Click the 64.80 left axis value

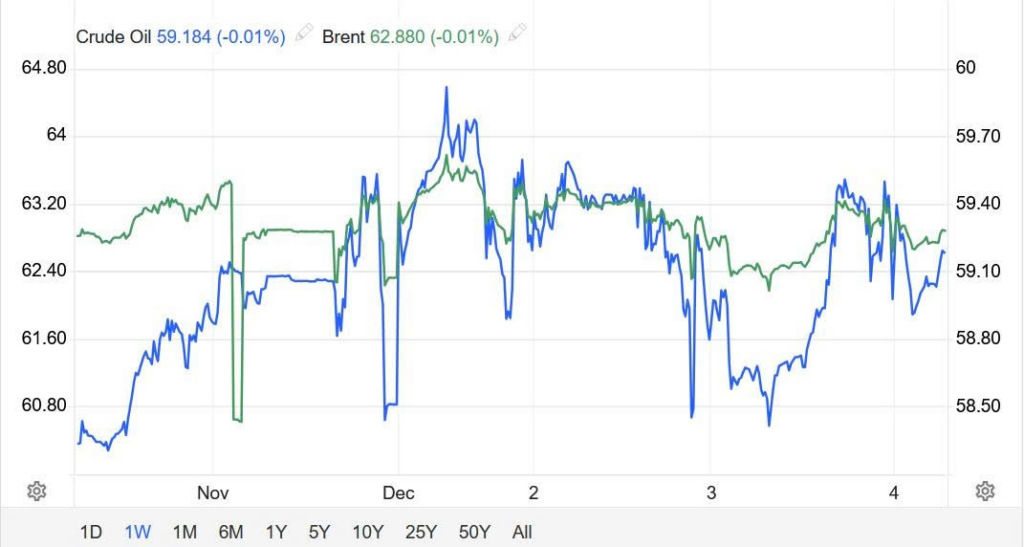click(43, 68)
